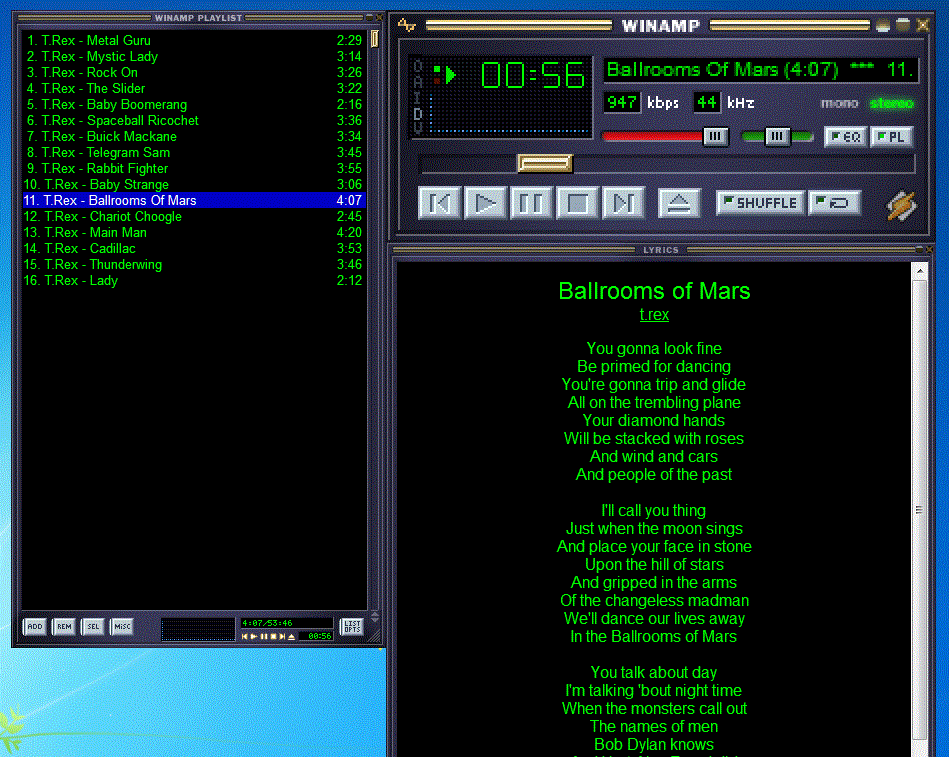This screenshot has height=757, width=949.
Task: Pause playback with main Pause button
Action: [531, 203]
